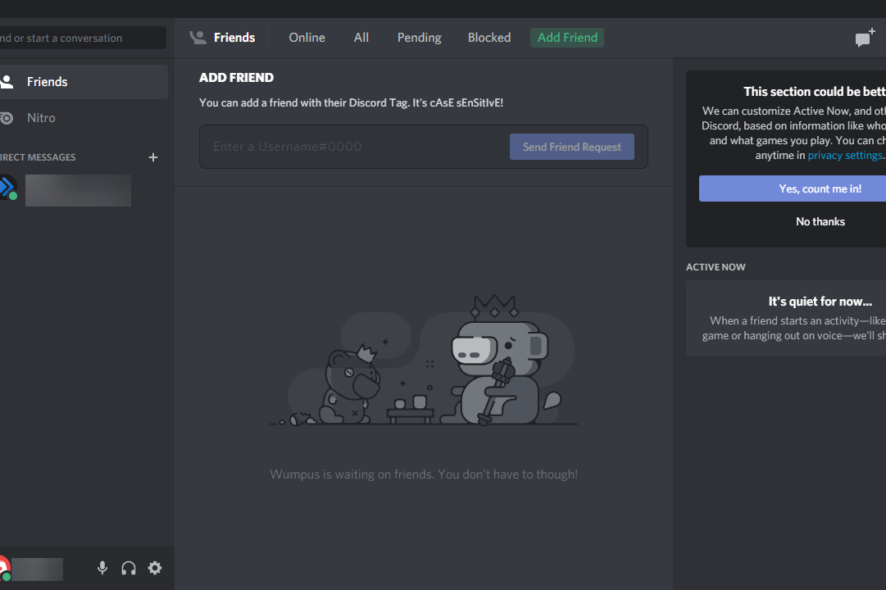Click the Friends icon in the top bar
Screen dimensions: 886x590
point(198,38)
